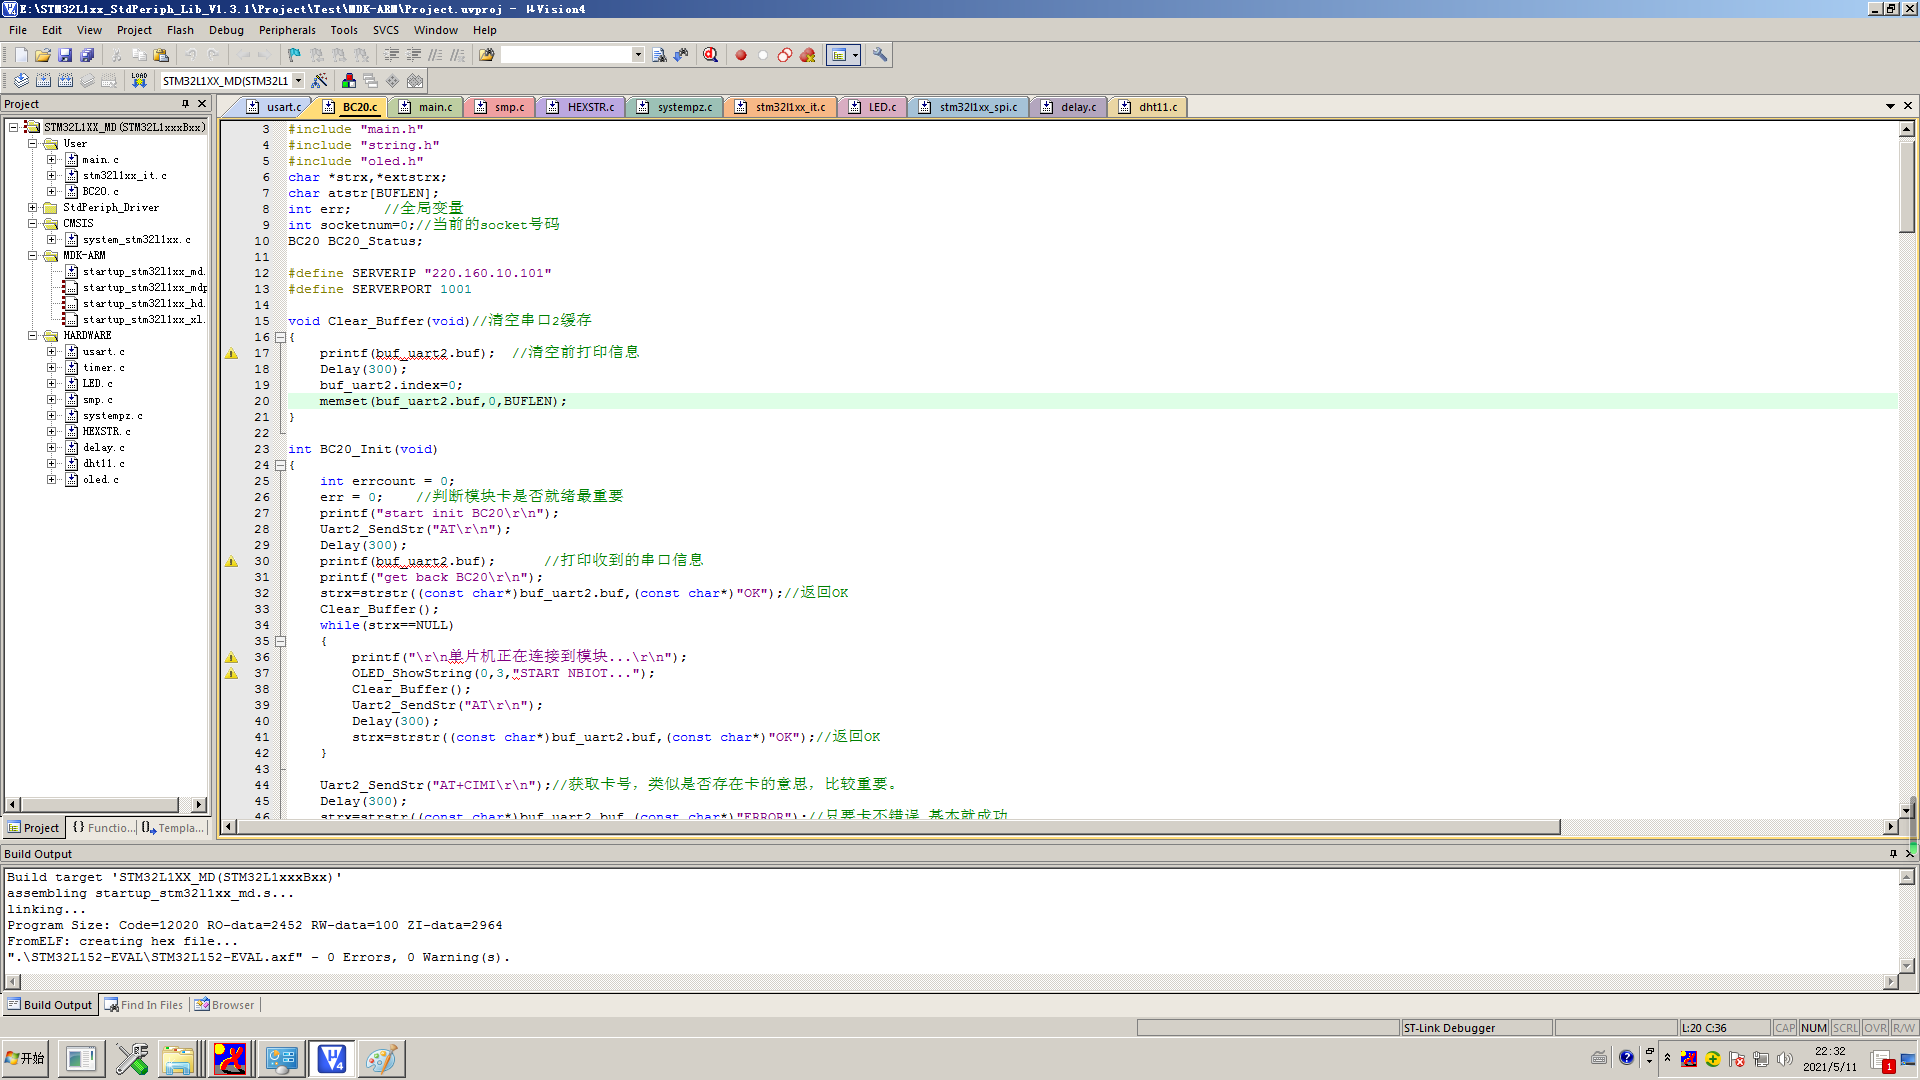Click the Indent Selection icon
The height and width of the screenshot is (1080, 1920).
click(x=391, y=55)
